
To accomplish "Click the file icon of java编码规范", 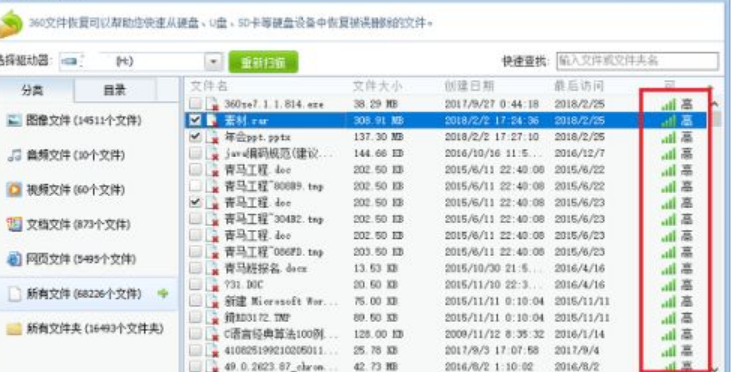I will point(212,153).
